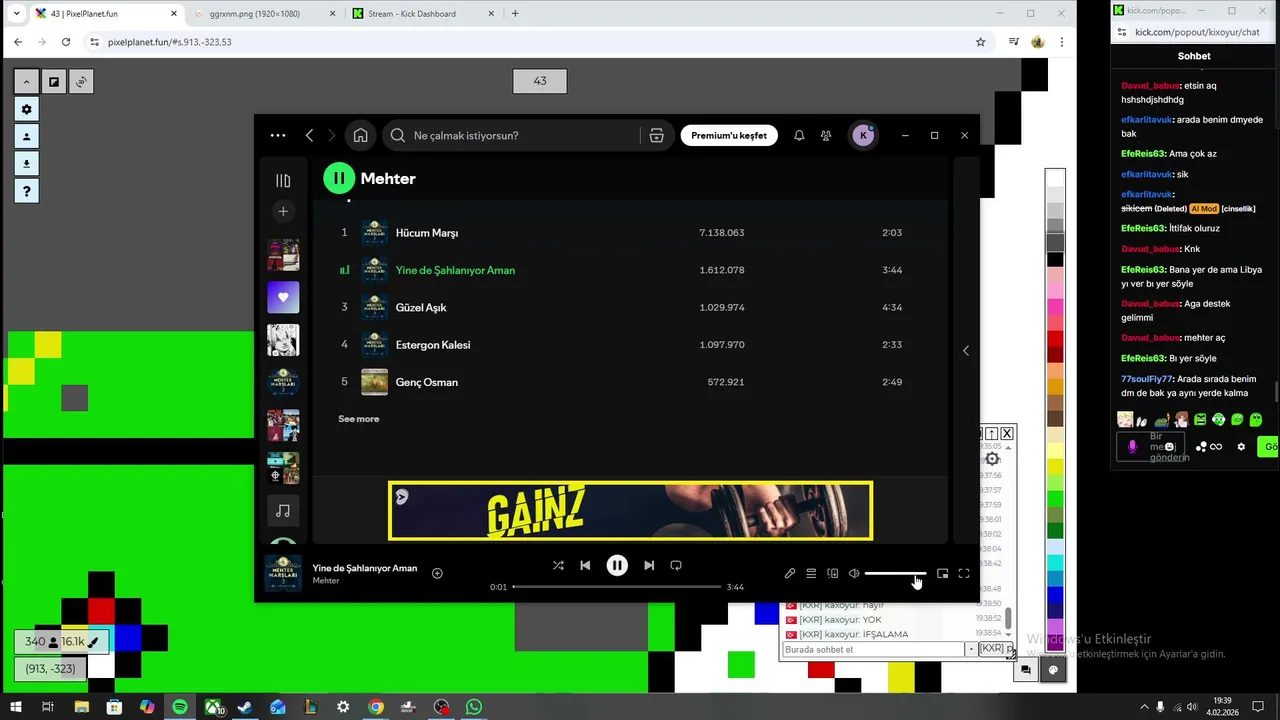The image size is (1280, 720).
Task: Click the GAINZ advertisement banner
Action: pyautogui.click(x=630, y=511)
